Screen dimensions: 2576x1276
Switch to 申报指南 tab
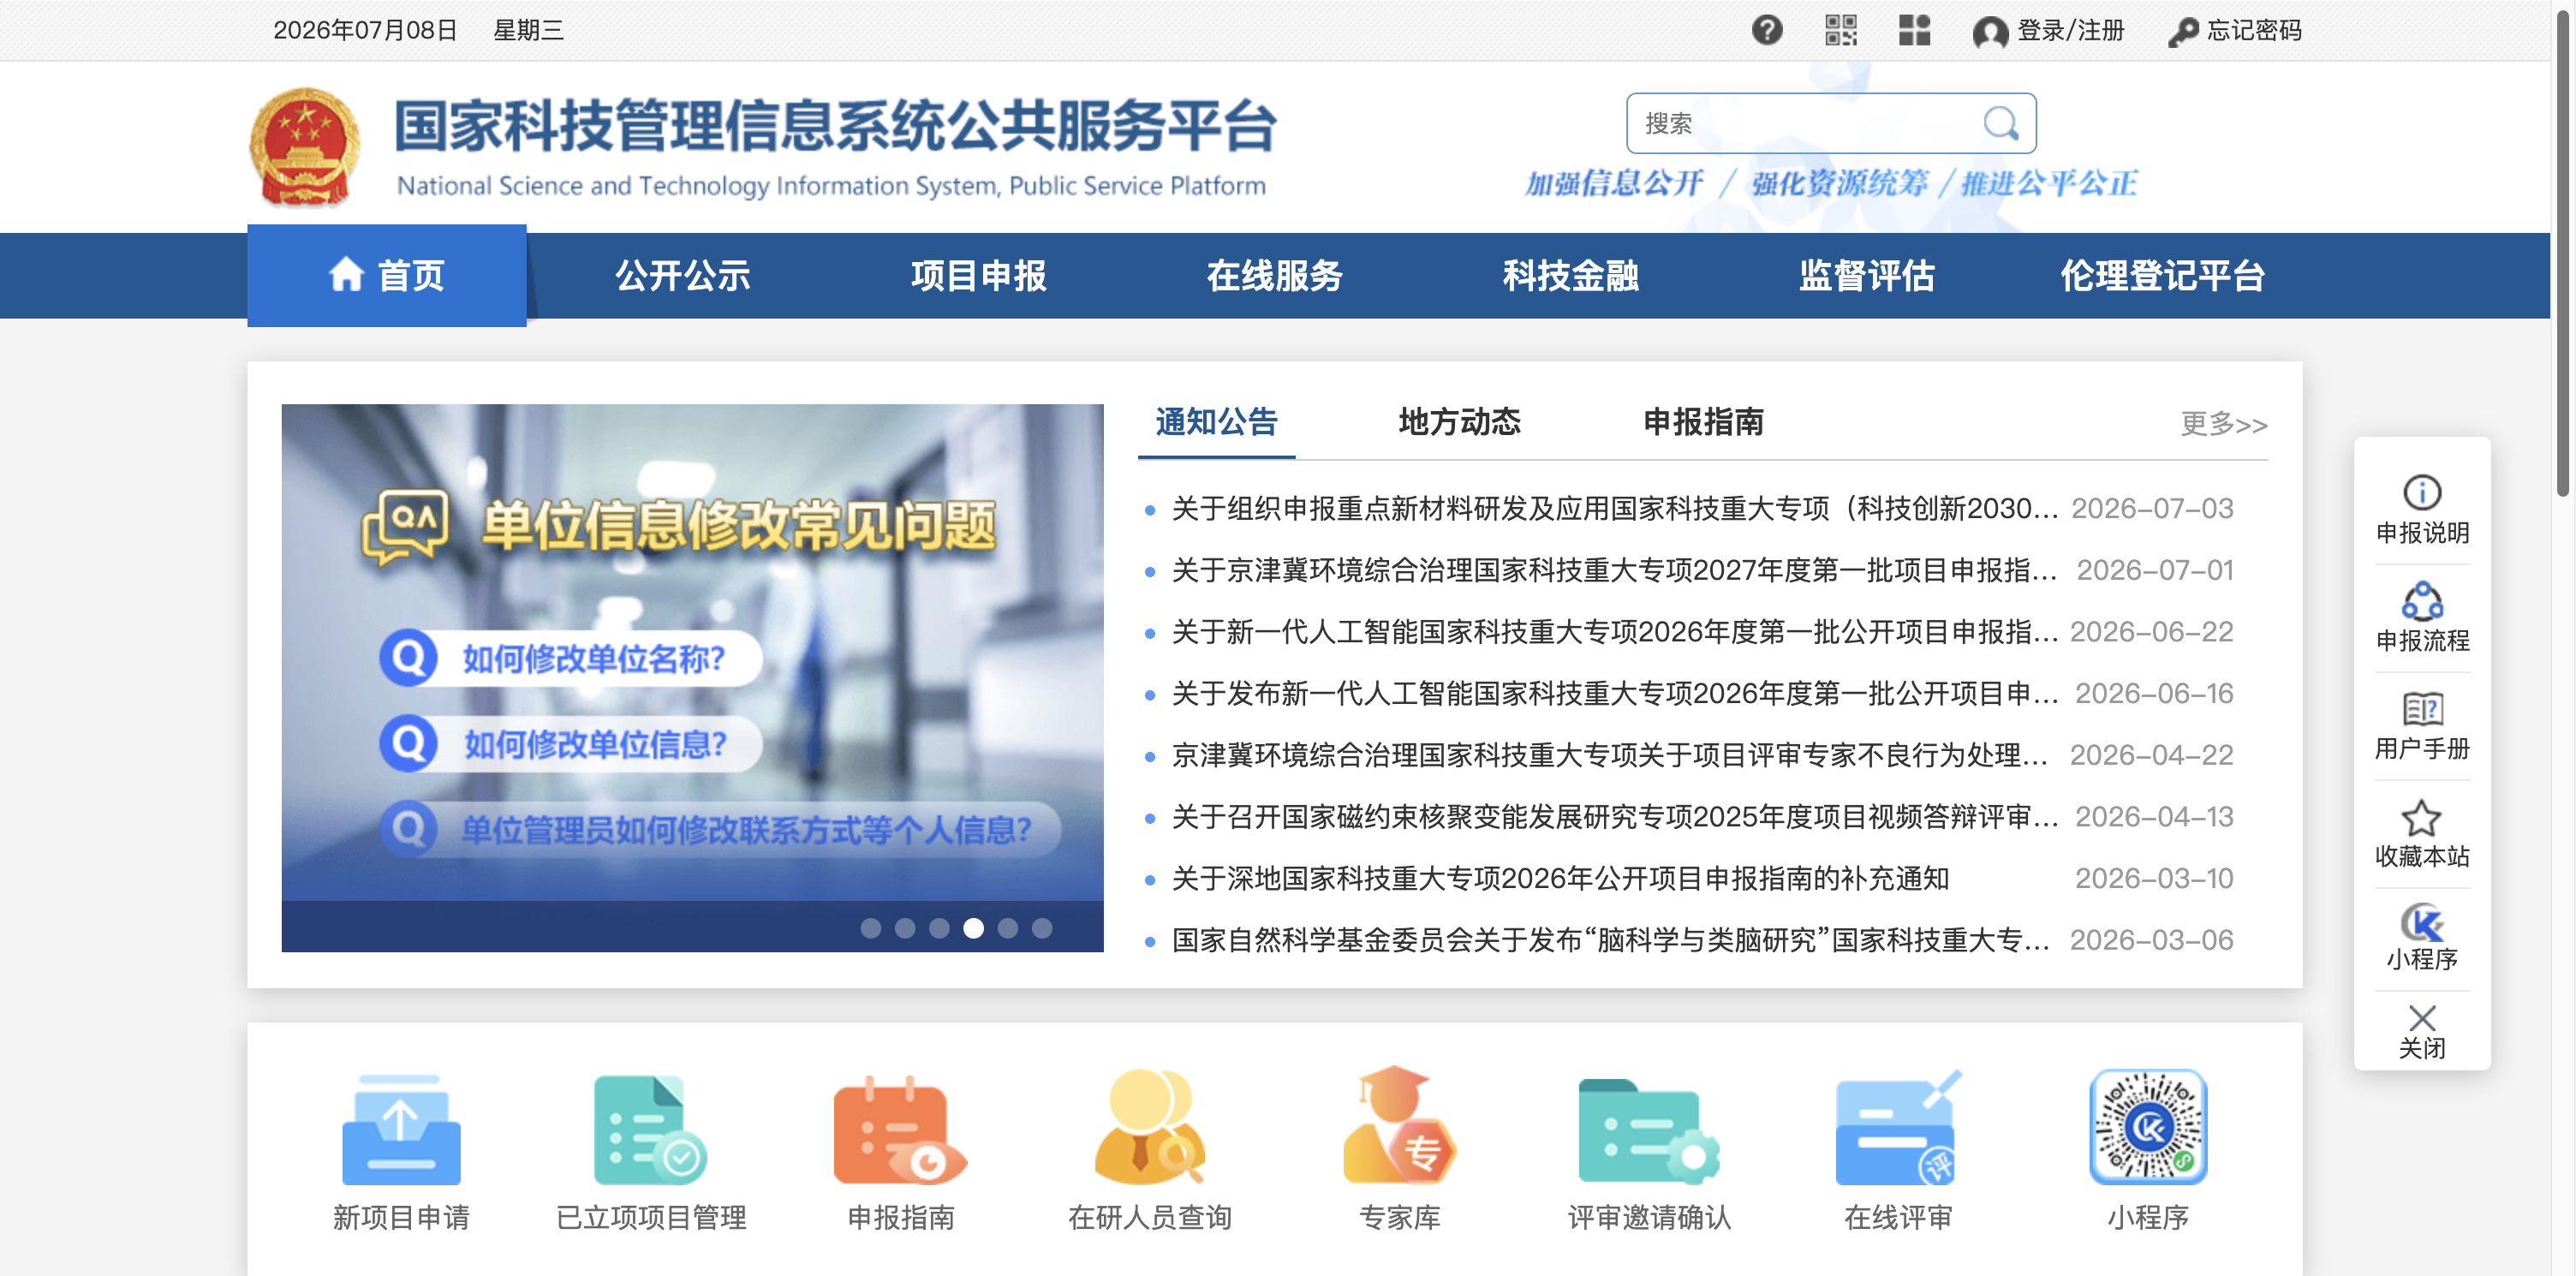tap(1704, 422)
